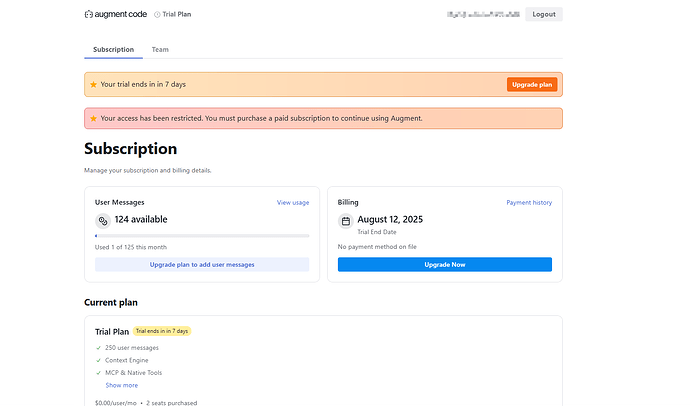Click the Your access has been restricted message
This screenshot has width=690, height=406.
261,118
